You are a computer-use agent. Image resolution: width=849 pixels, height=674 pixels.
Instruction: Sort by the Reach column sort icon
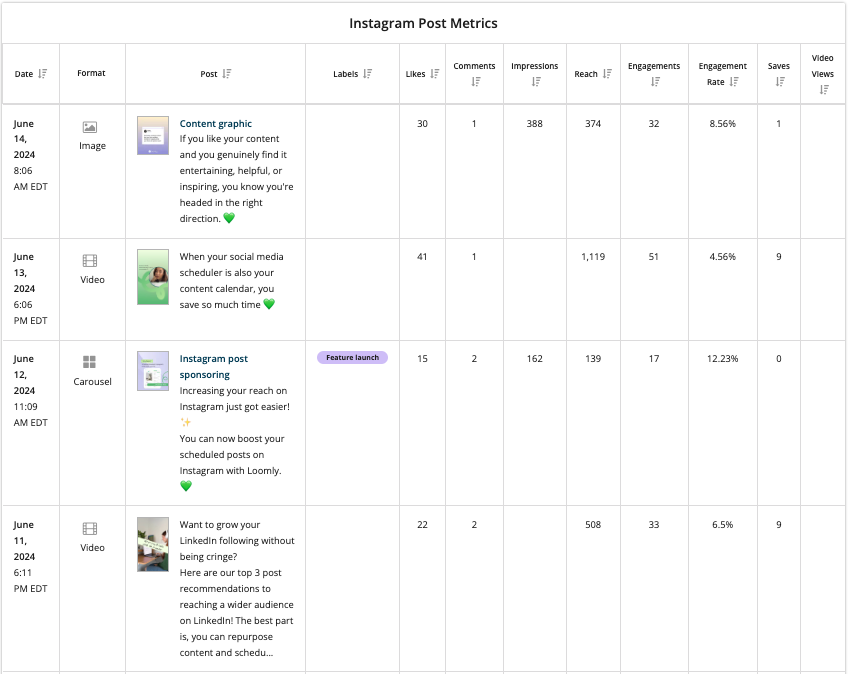(606, 74)
